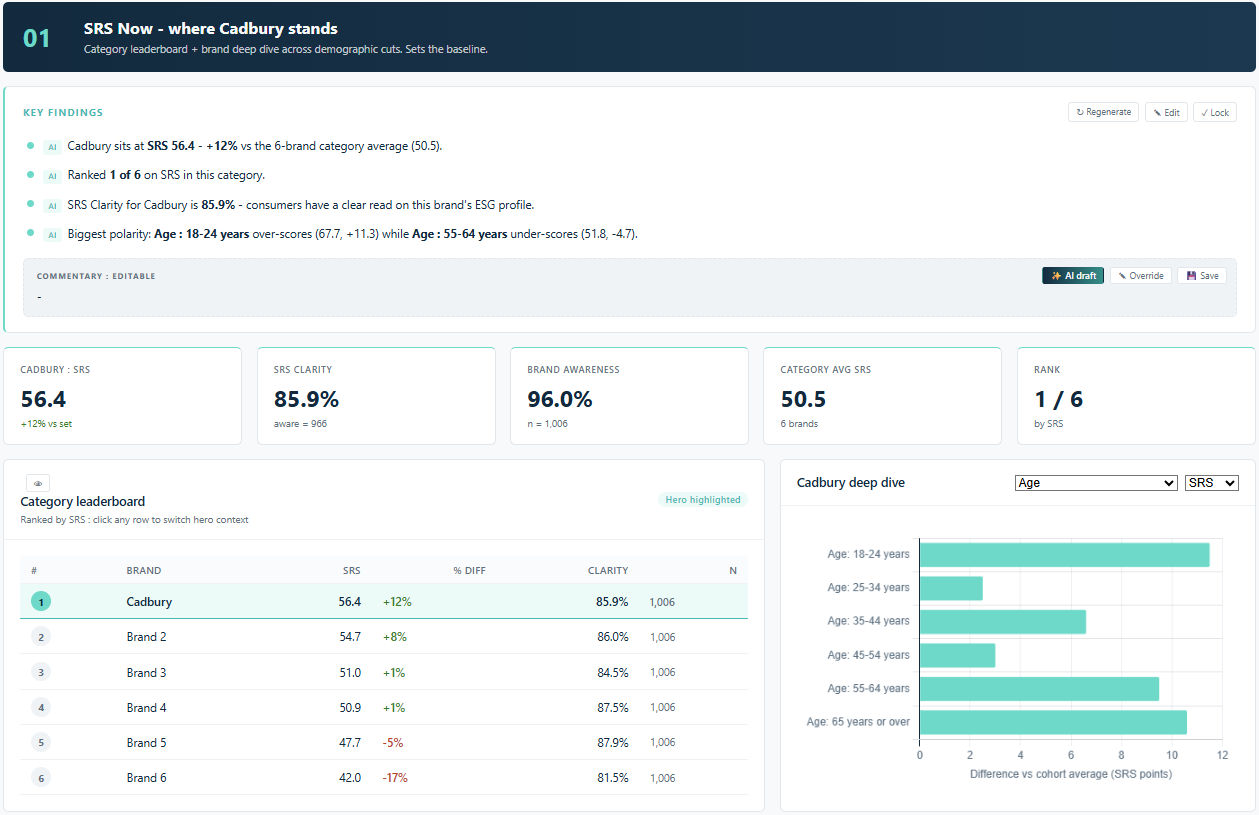The width and height of the screenshot is (1259, 815).
Task: Click the AI tag beside the Ranked 1 of 6 finding
Action: (x=52, y=175)
